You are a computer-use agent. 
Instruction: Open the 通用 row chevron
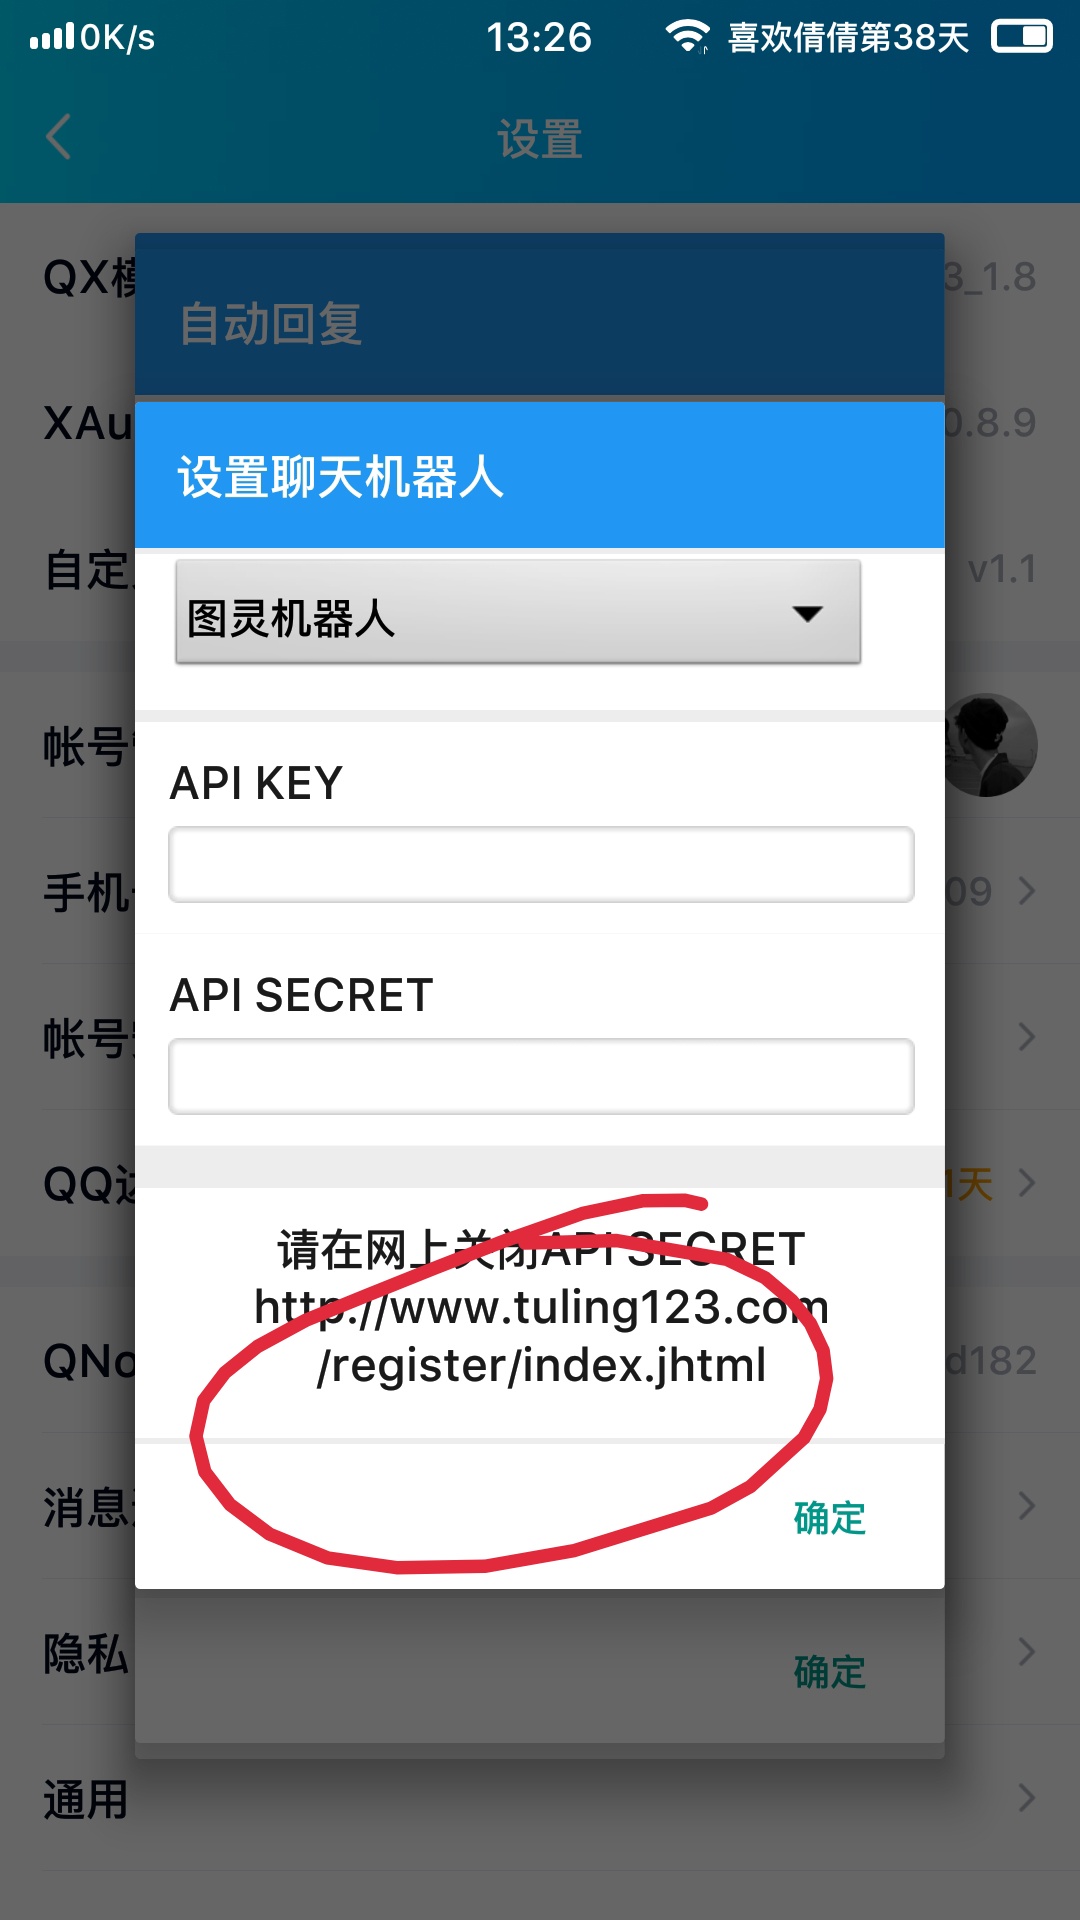(x=1026, y=1797)
